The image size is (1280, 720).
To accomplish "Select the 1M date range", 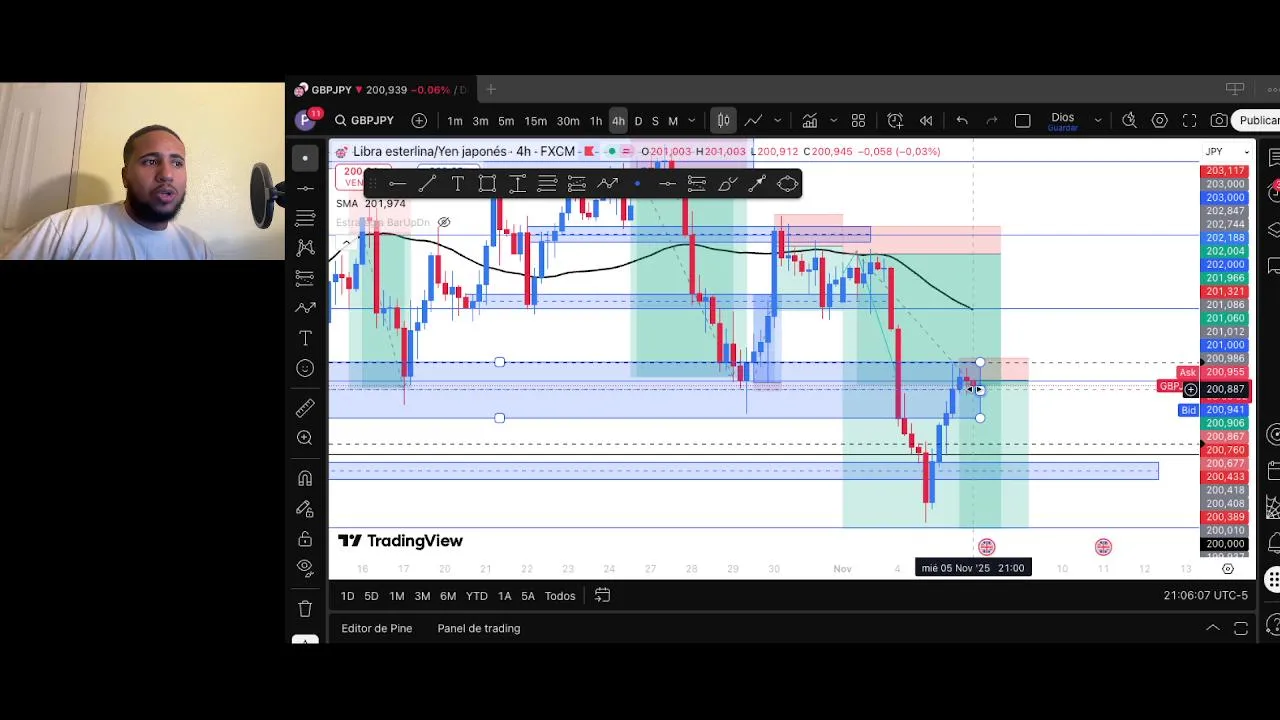I will pos(397,596).
